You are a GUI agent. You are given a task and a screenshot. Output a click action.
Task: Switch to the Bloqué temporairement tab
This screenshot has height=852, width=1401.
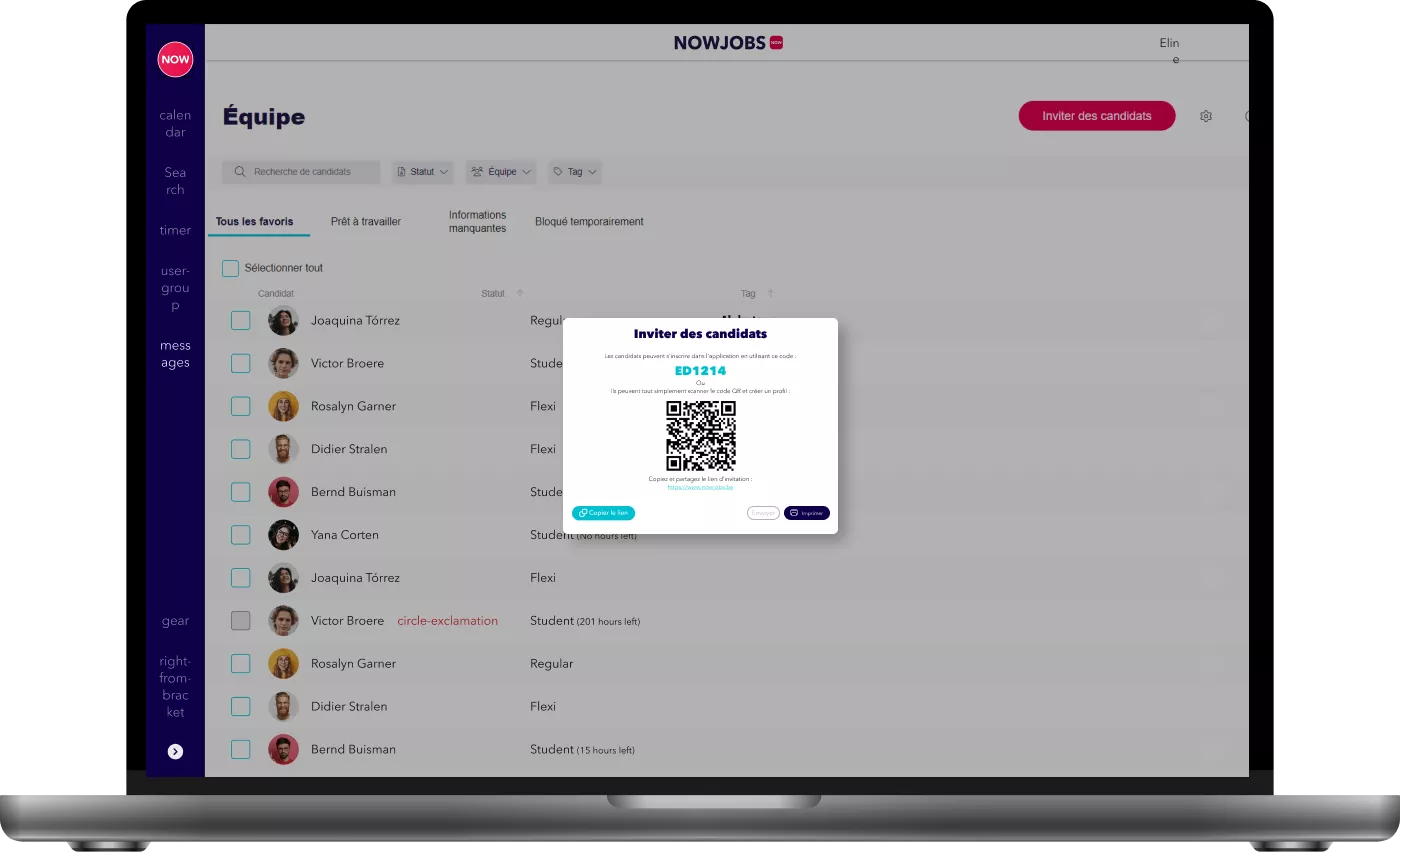pyautogui.click(x=589, y=222)
